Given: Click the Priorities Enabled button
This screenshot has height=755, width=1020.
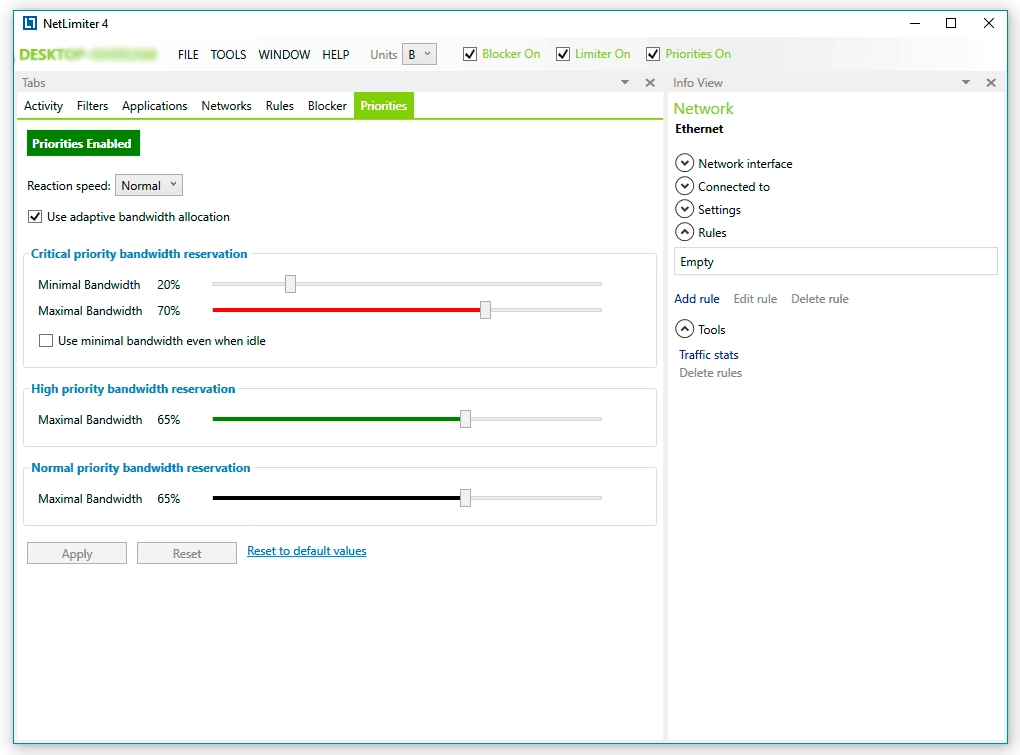Looking at the screenshot, I should (x=83, y=143).
